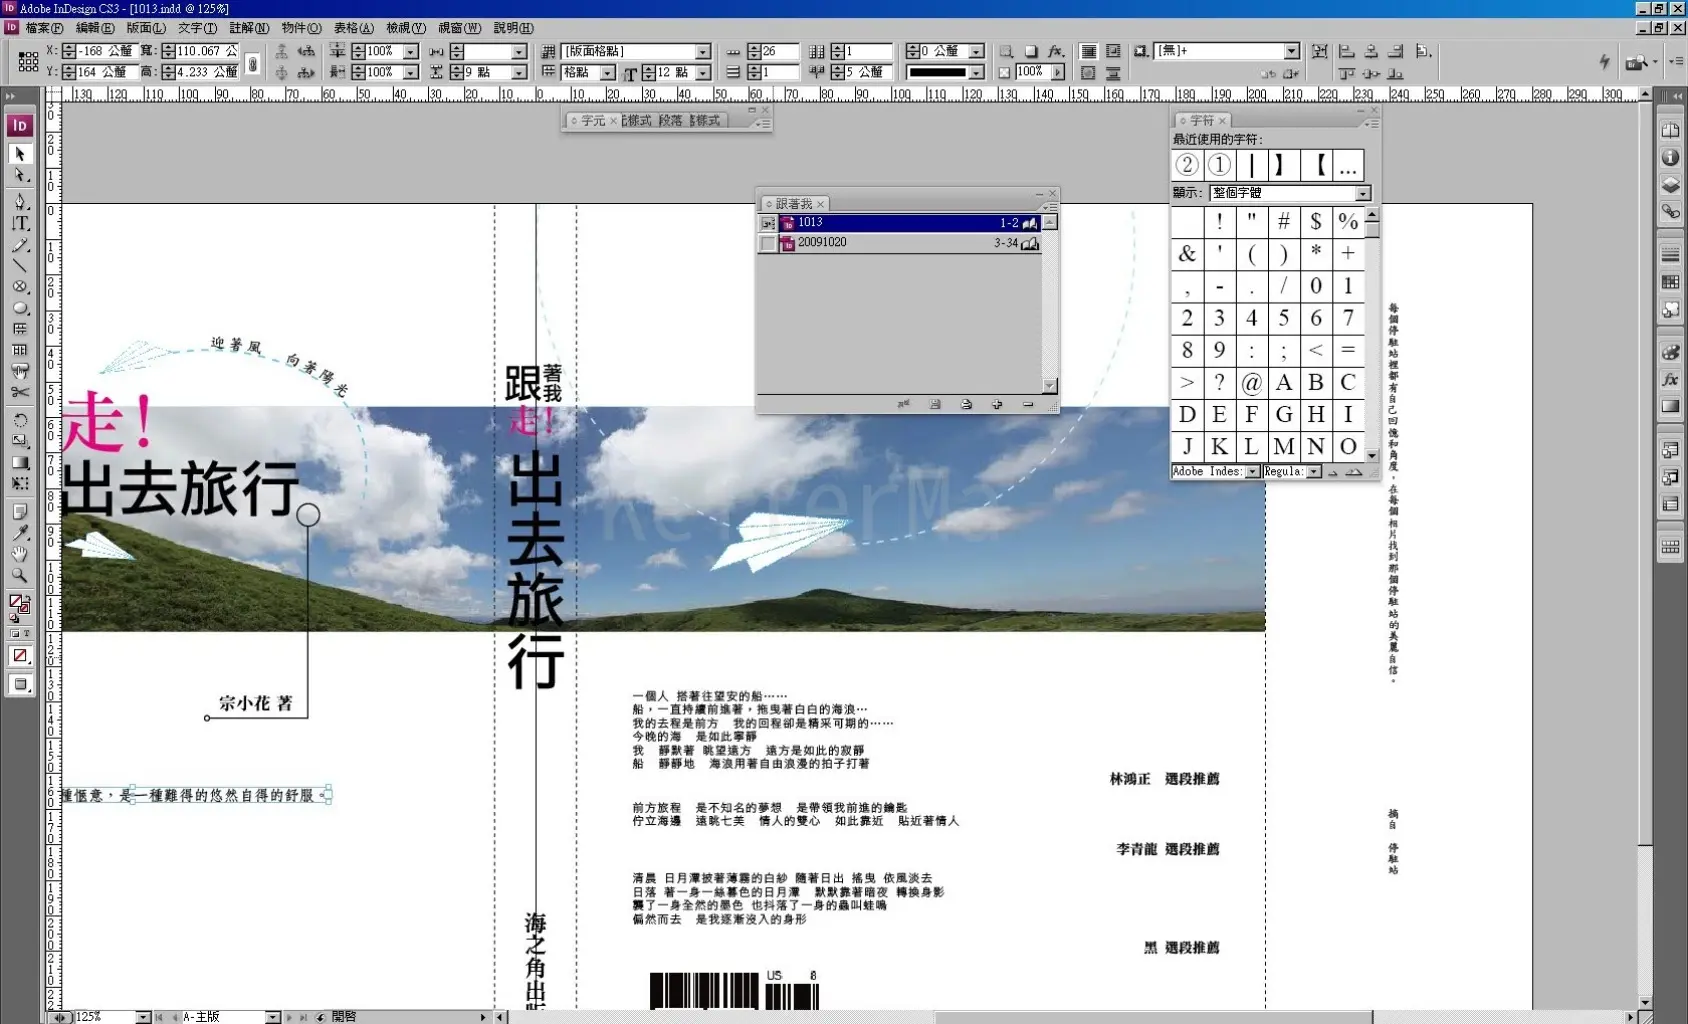
Task: Insert the @ glyph from the glyphs panel
Action: coord(1251,383)
